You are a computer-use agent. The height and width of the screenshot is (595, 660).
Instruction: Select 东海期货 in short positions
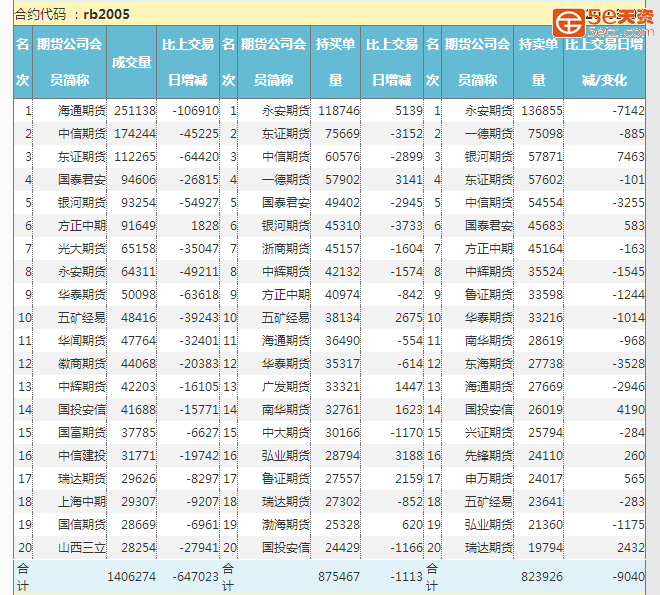489,364
